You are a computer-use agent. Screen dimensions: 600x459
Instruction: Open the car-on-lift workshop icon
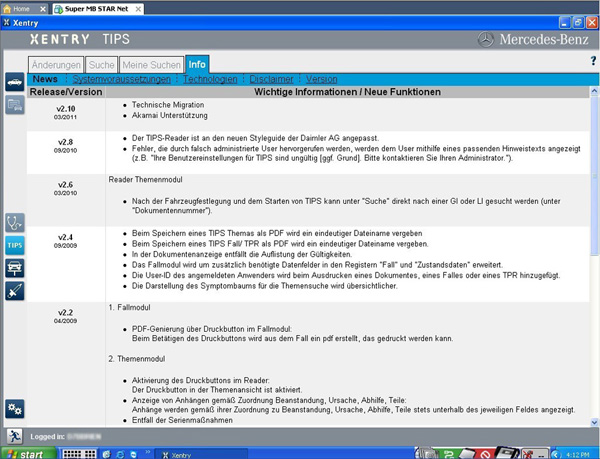pos(15,269)
